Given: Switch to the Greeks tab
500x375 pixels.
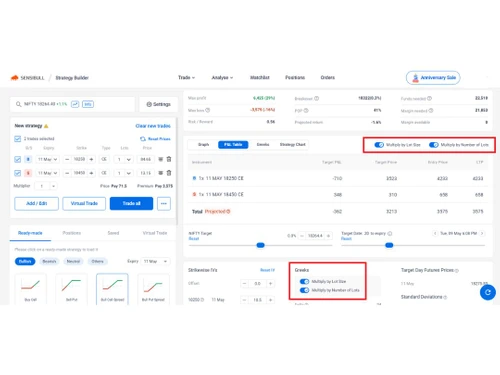Looking at the screenshot, I should [x=263, y=145].
